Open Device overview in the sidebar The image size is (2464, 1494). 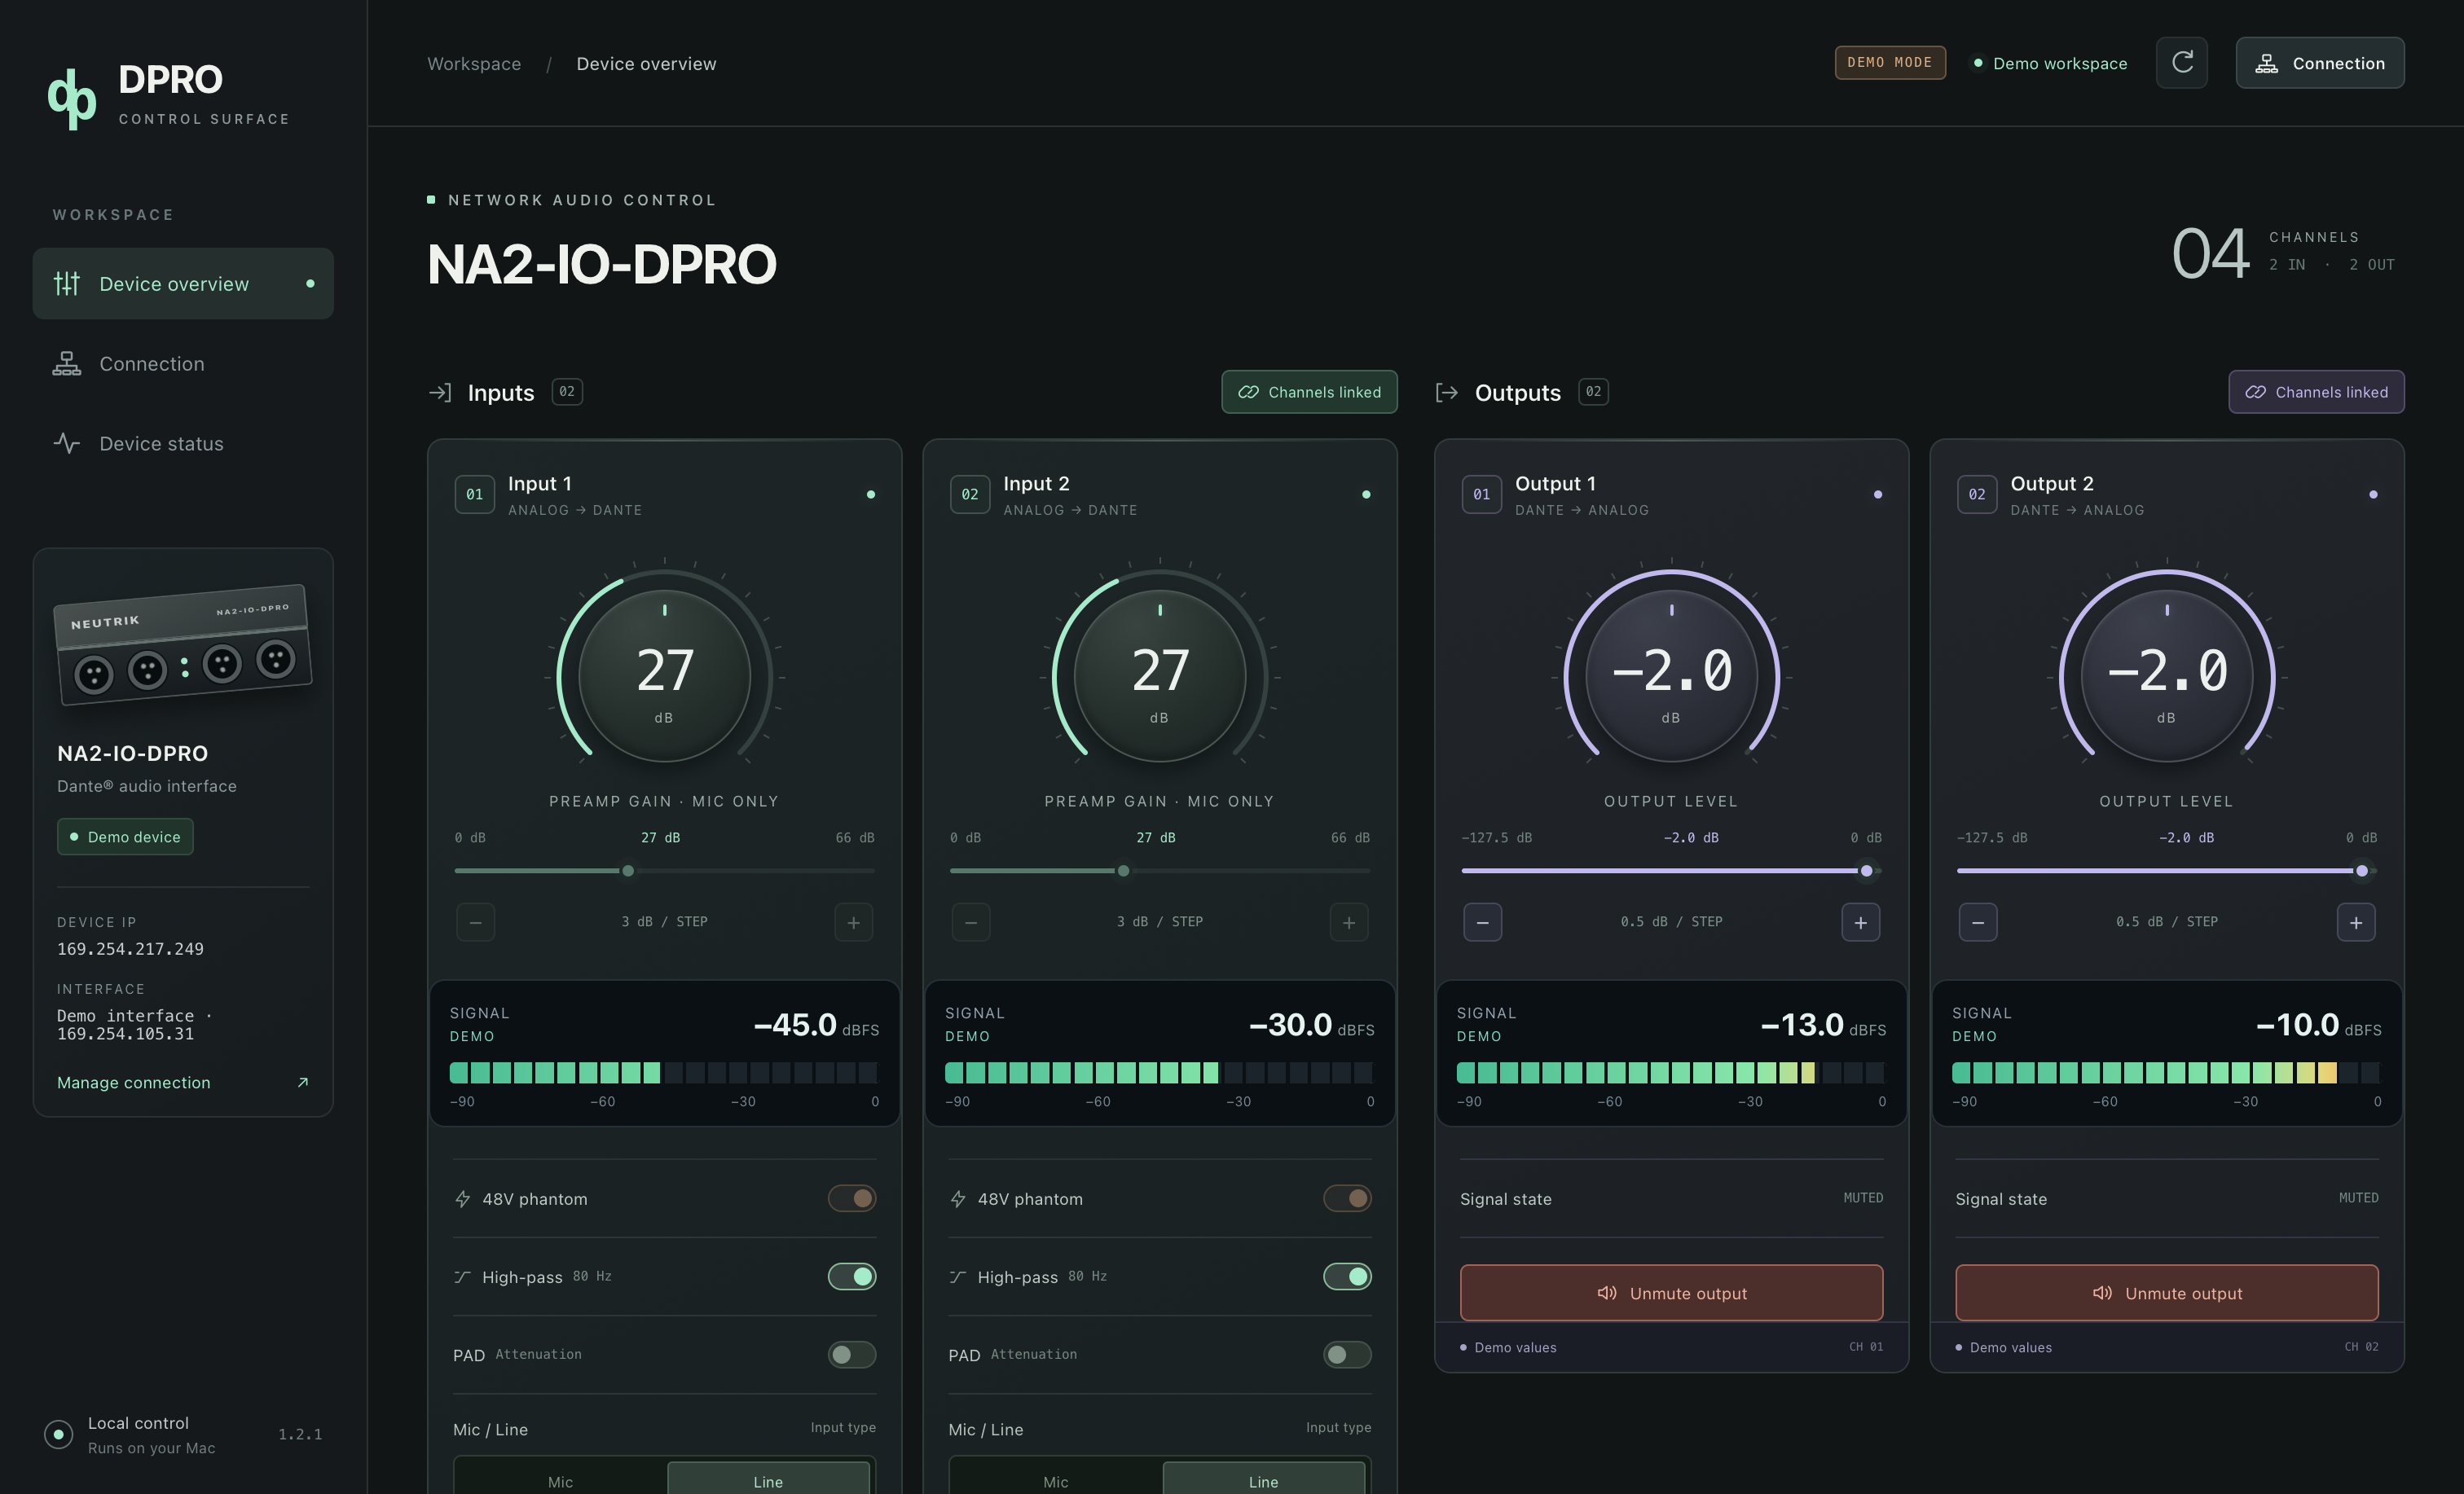[x=183, y=283]
